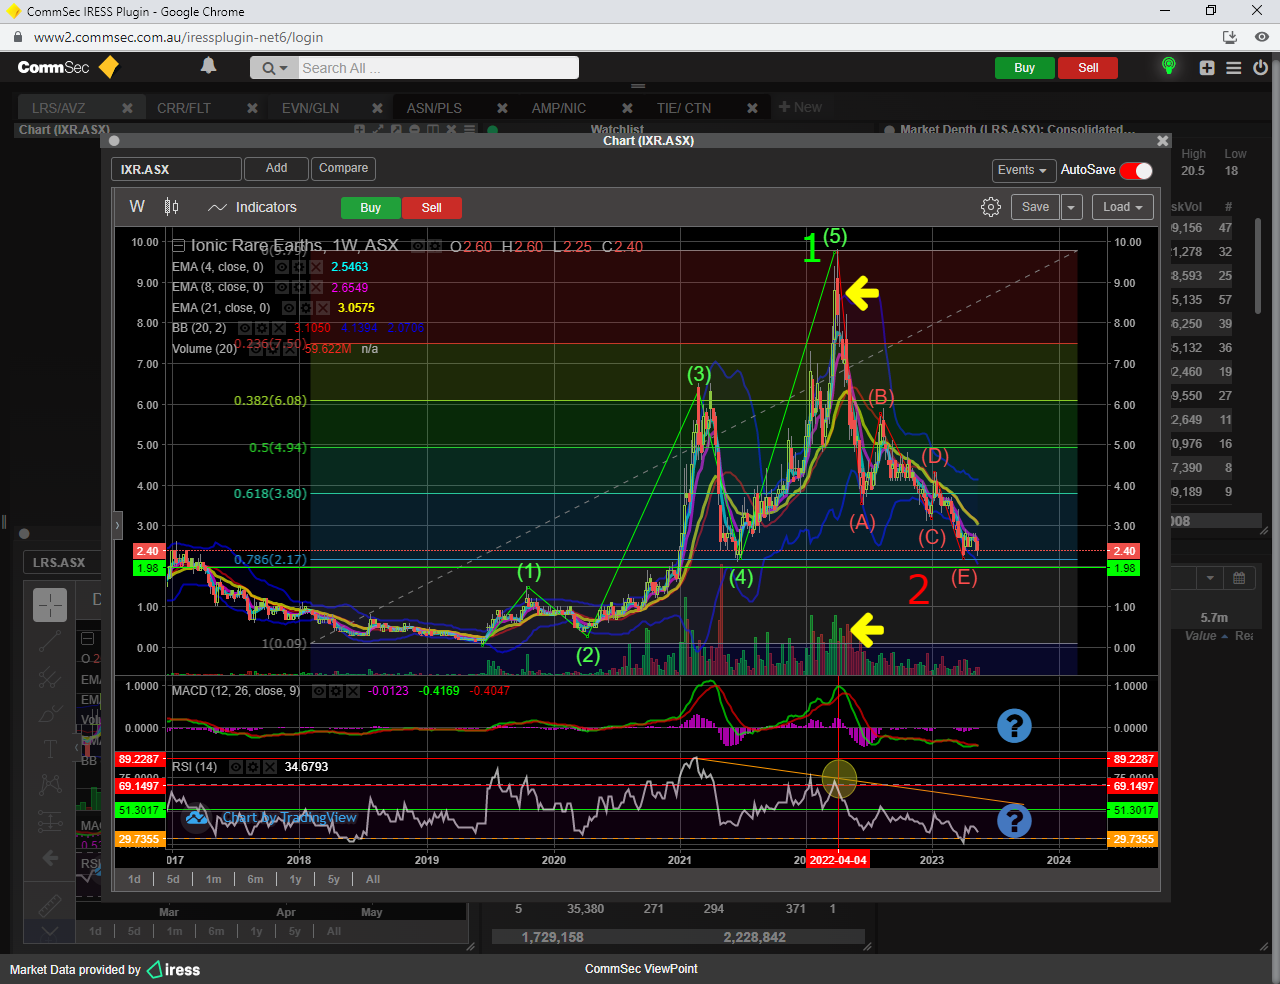This screenshot has height=984, width=1280.
Task: Hide the EMA 8 indicator line
Action: pos(282,288)
